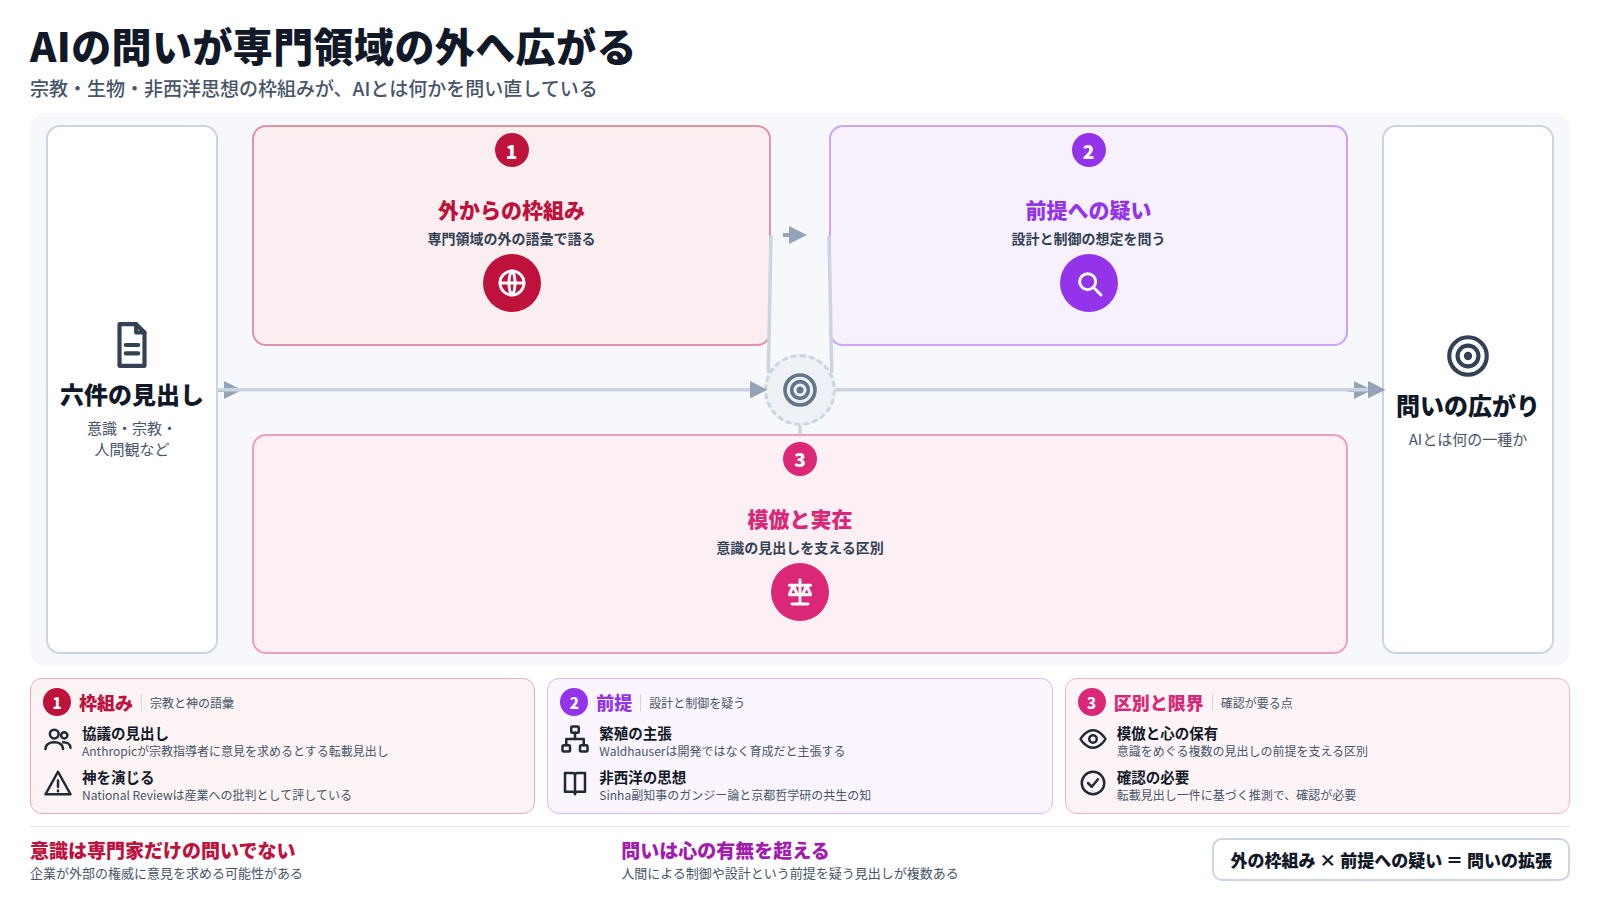This screenshot has height=900, width=1600.
Task: Click the number 1 badge beside 枠組み
Action: 57,703
